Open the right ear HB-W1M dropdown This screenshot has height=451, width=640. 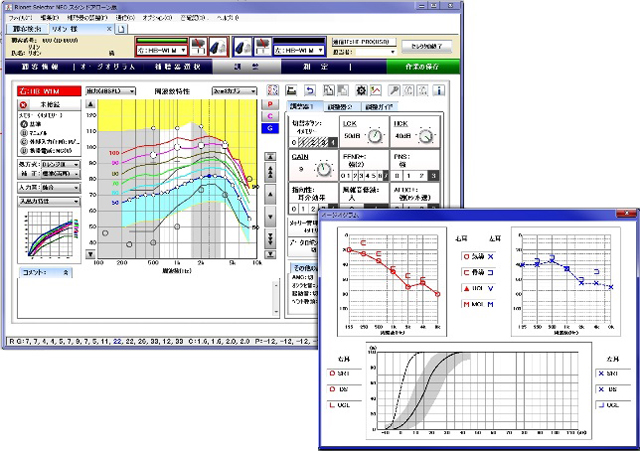(x=181, y=48)
